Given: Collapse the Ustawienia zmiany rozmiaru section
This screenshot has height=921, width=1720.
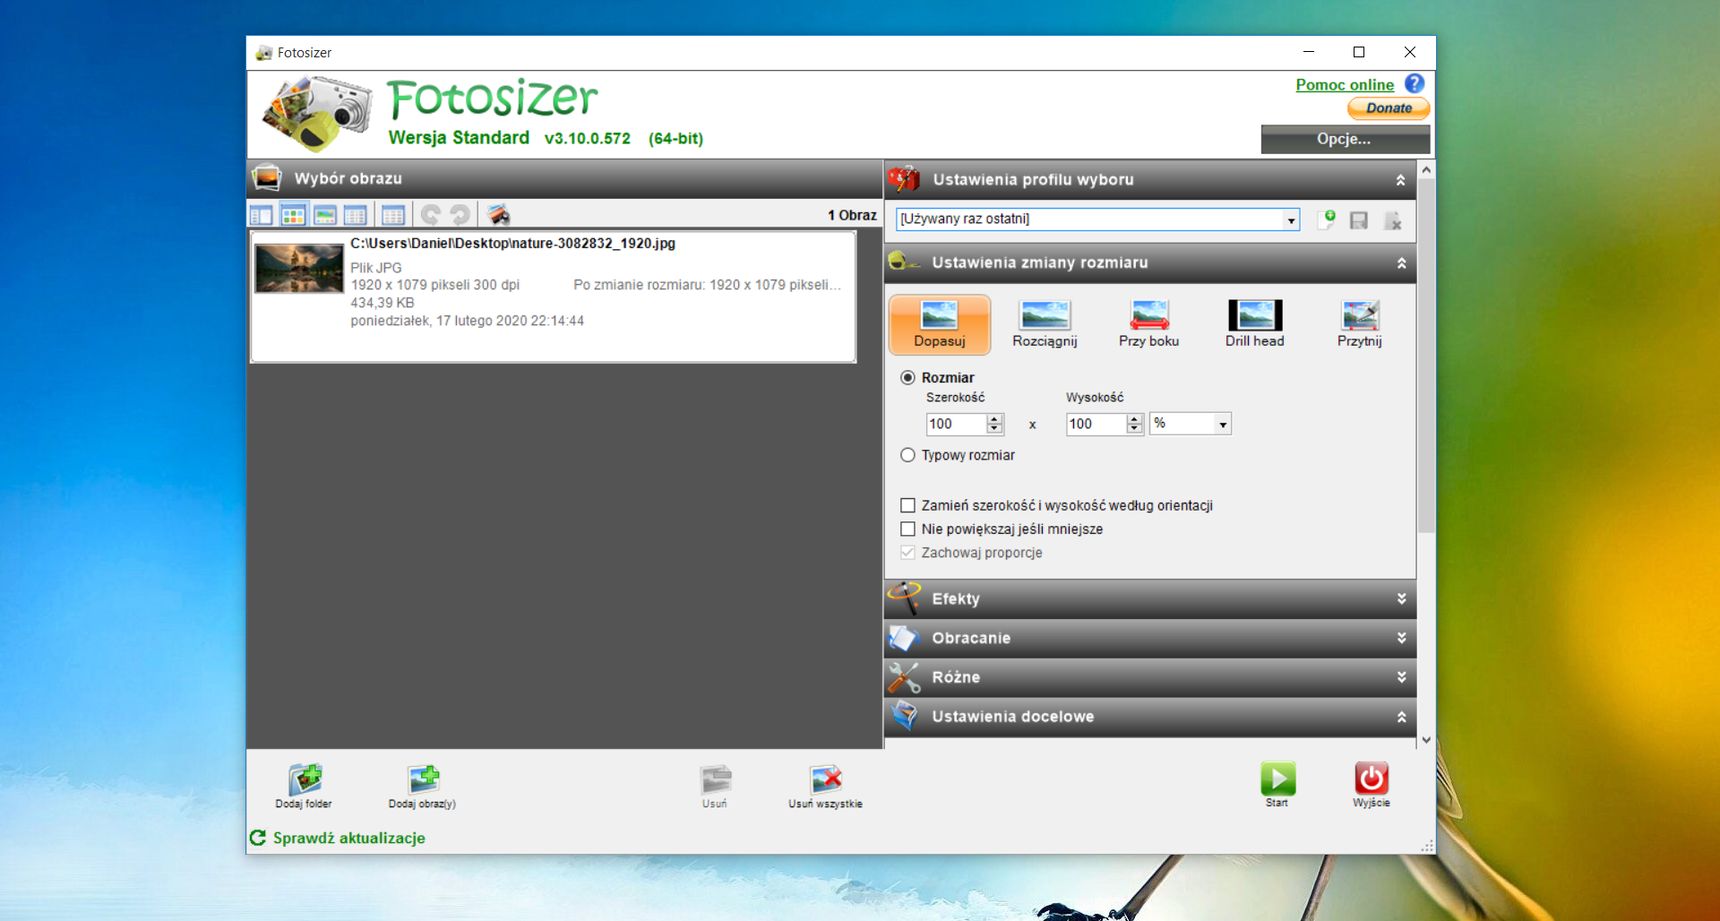Looking at the screenshot, I should click(1401, 263).
